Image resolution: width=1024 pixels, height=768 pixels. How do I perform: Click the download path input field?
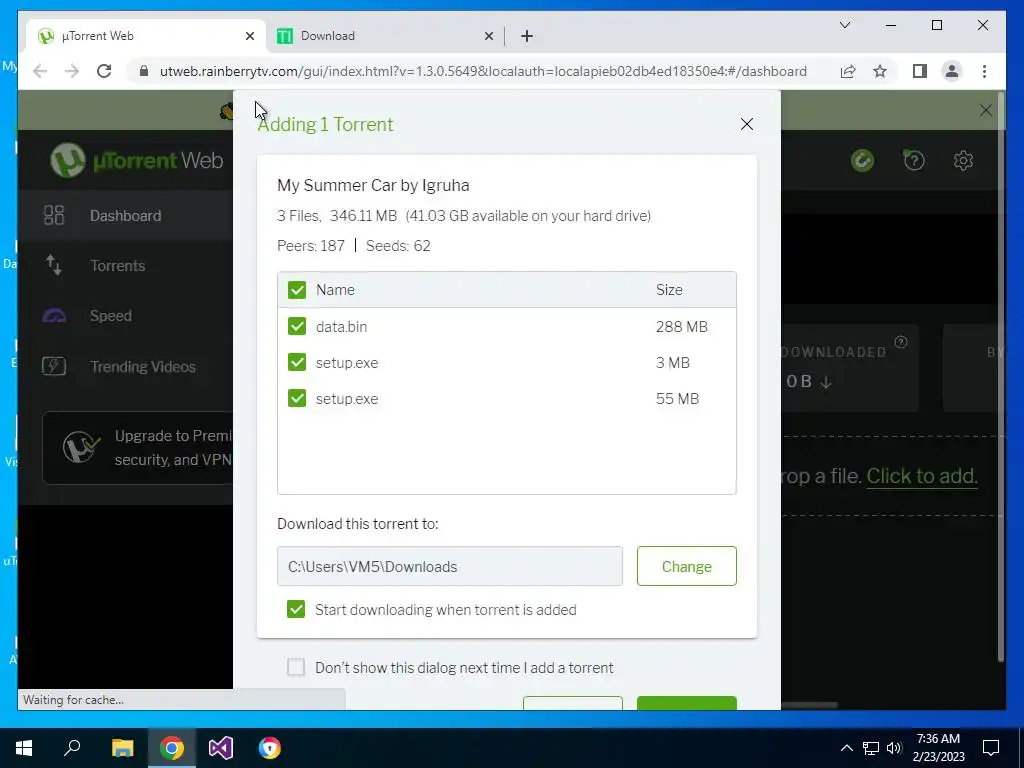(x=449, y=566)
